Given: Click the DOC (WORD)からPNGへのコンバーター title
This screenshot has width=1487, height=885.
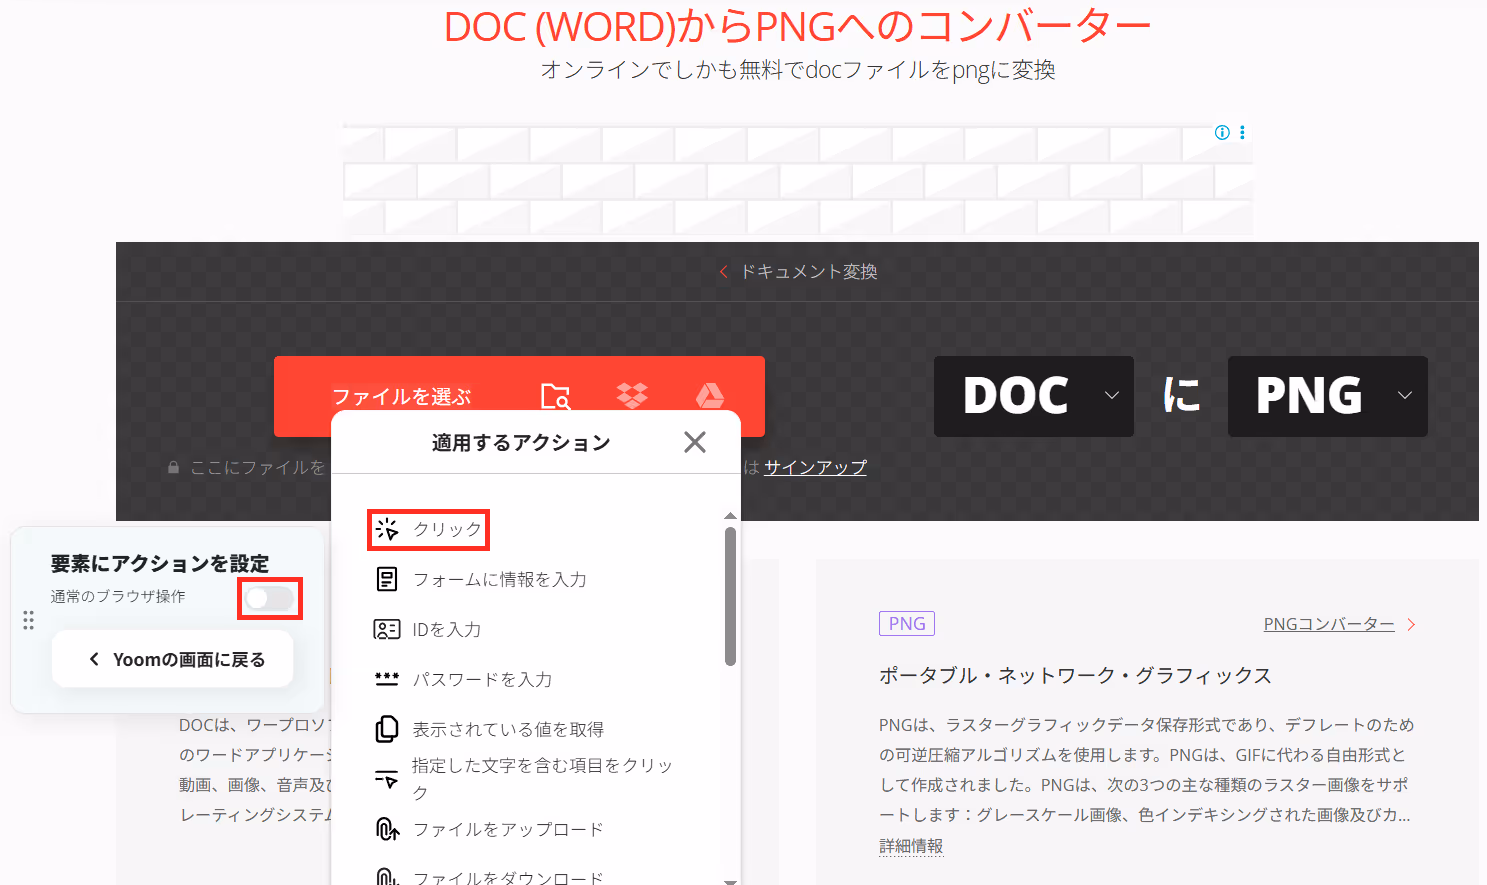Looking at the screenshot, I should 798,27.
